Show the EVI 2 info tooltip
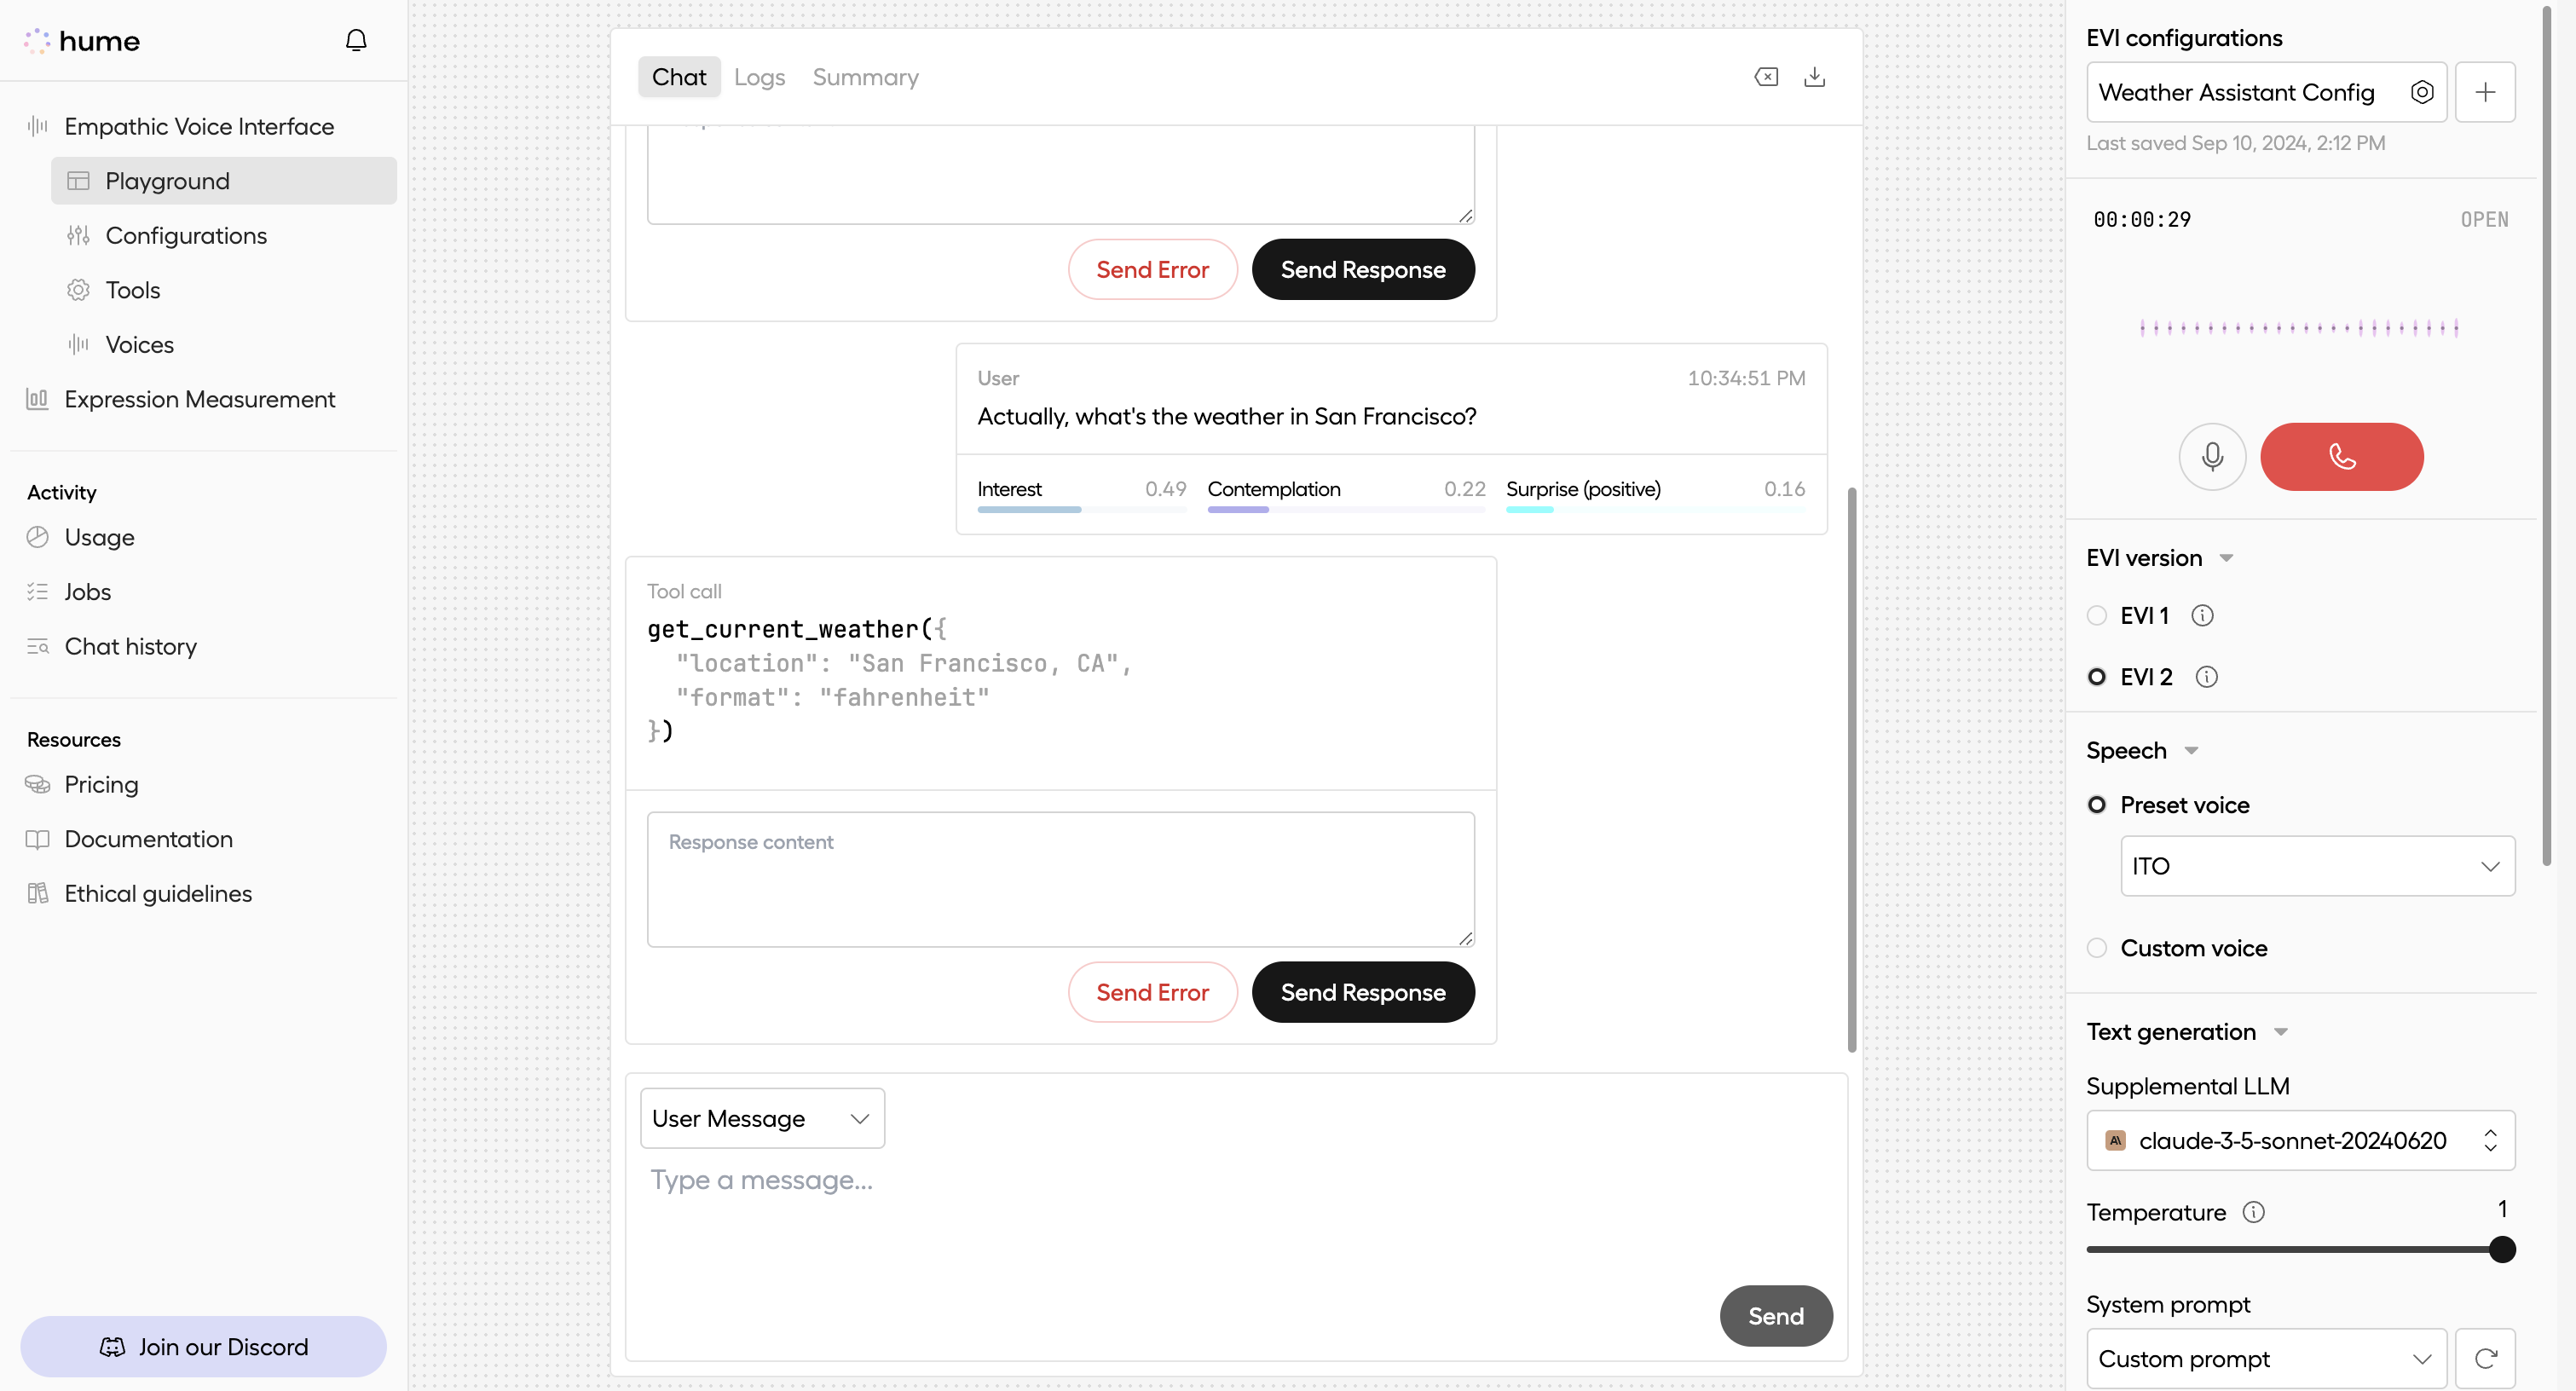The image size is (2576, 1391). pos(2206,677)
